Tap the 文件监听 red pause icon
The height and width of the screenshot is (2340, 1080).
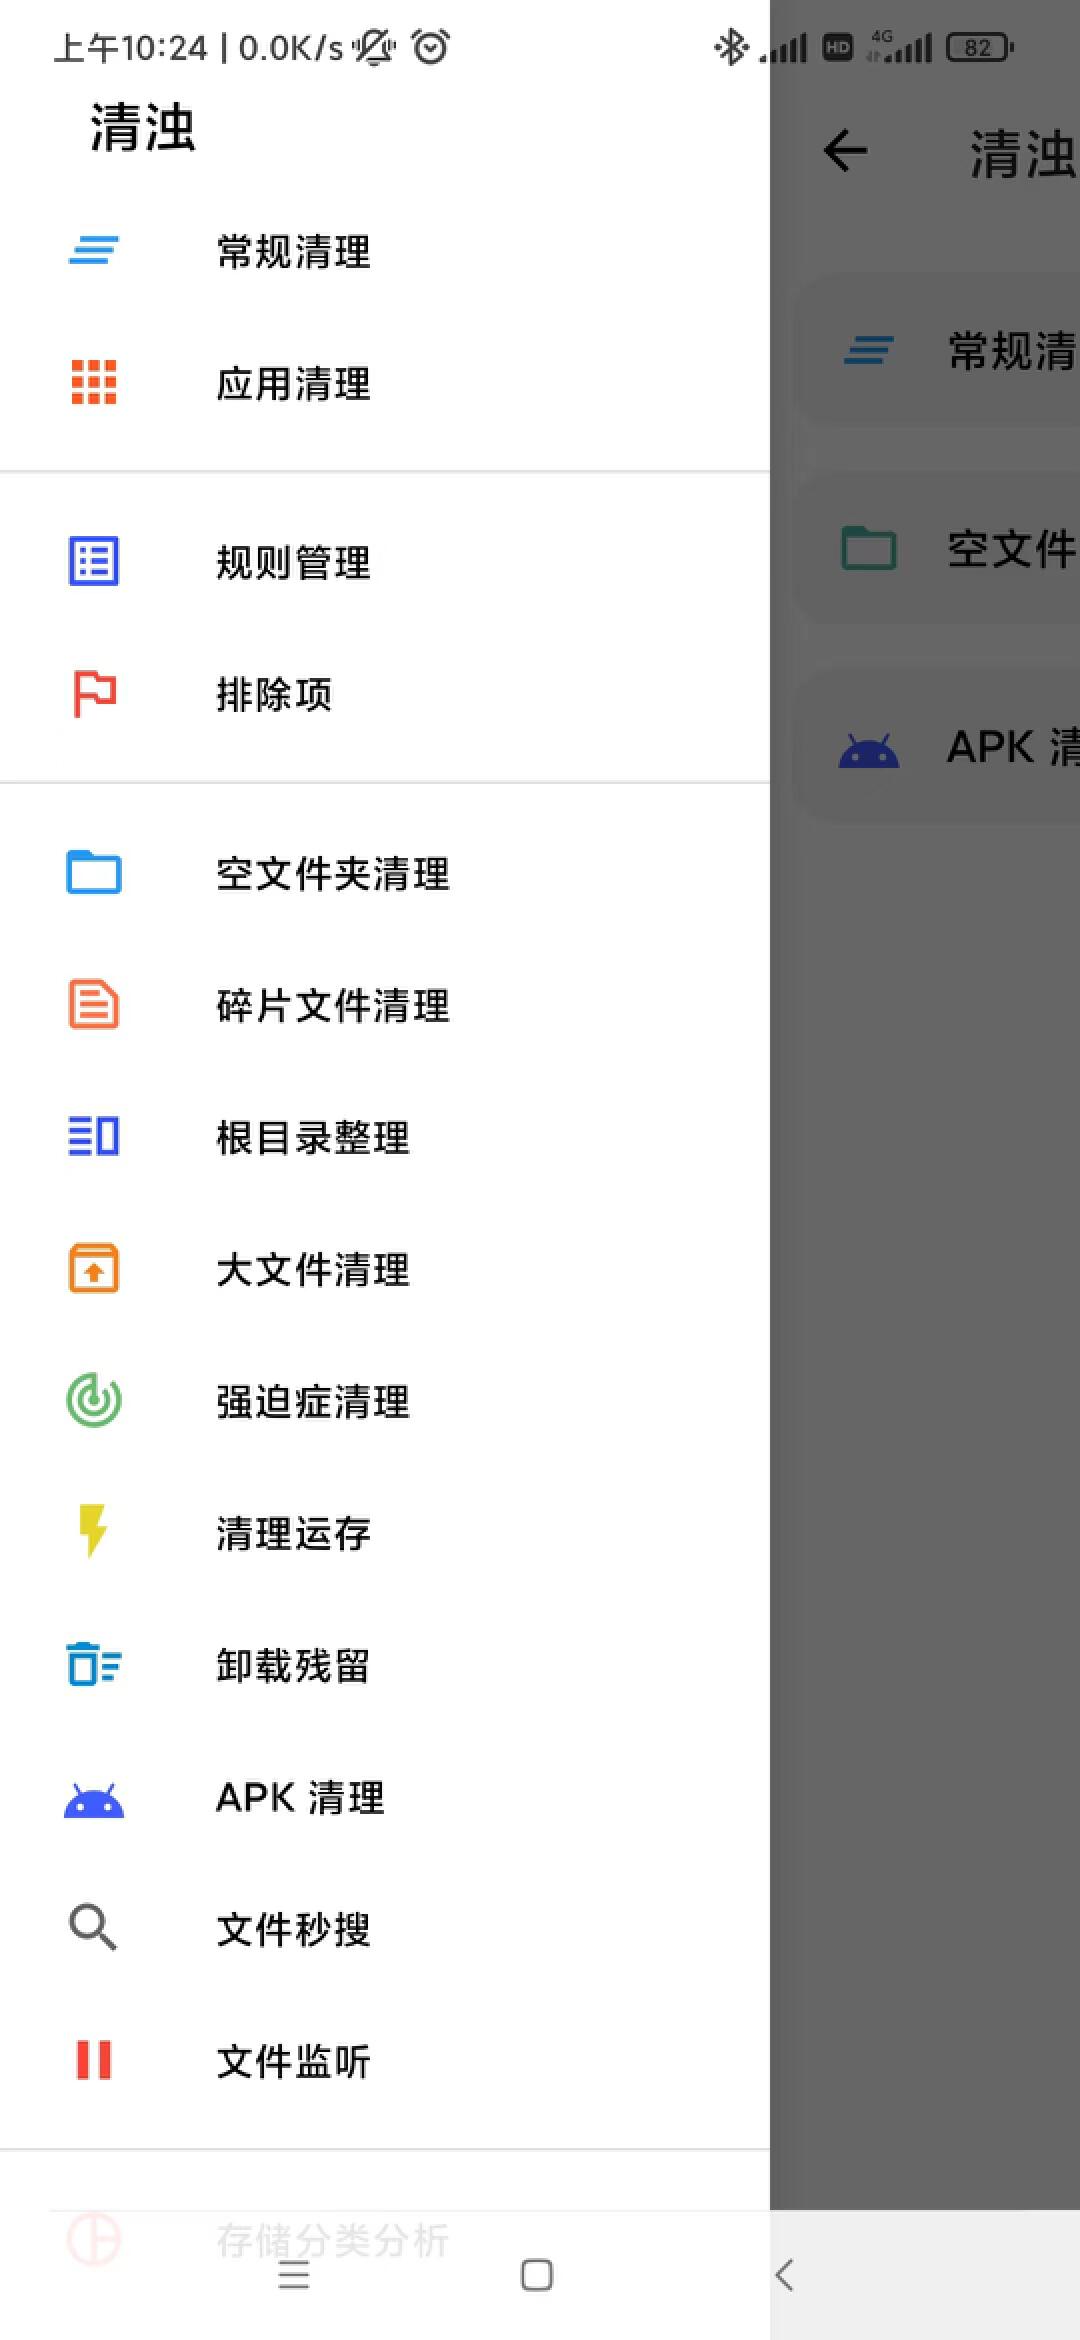pos(94,2060)
